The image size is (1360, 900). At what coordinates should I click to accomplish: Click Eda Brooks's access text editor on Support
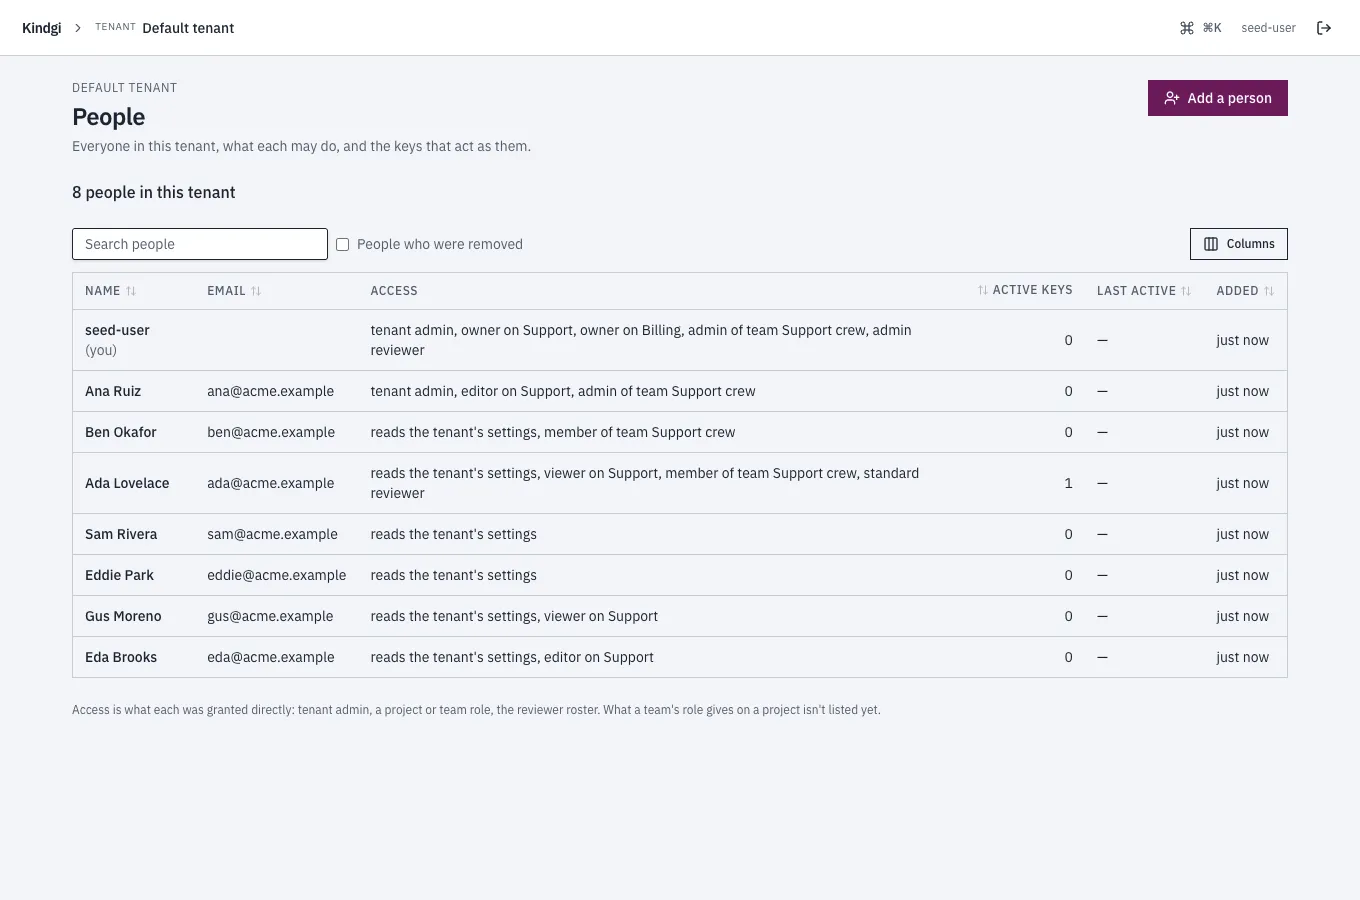tap(599, 657)
